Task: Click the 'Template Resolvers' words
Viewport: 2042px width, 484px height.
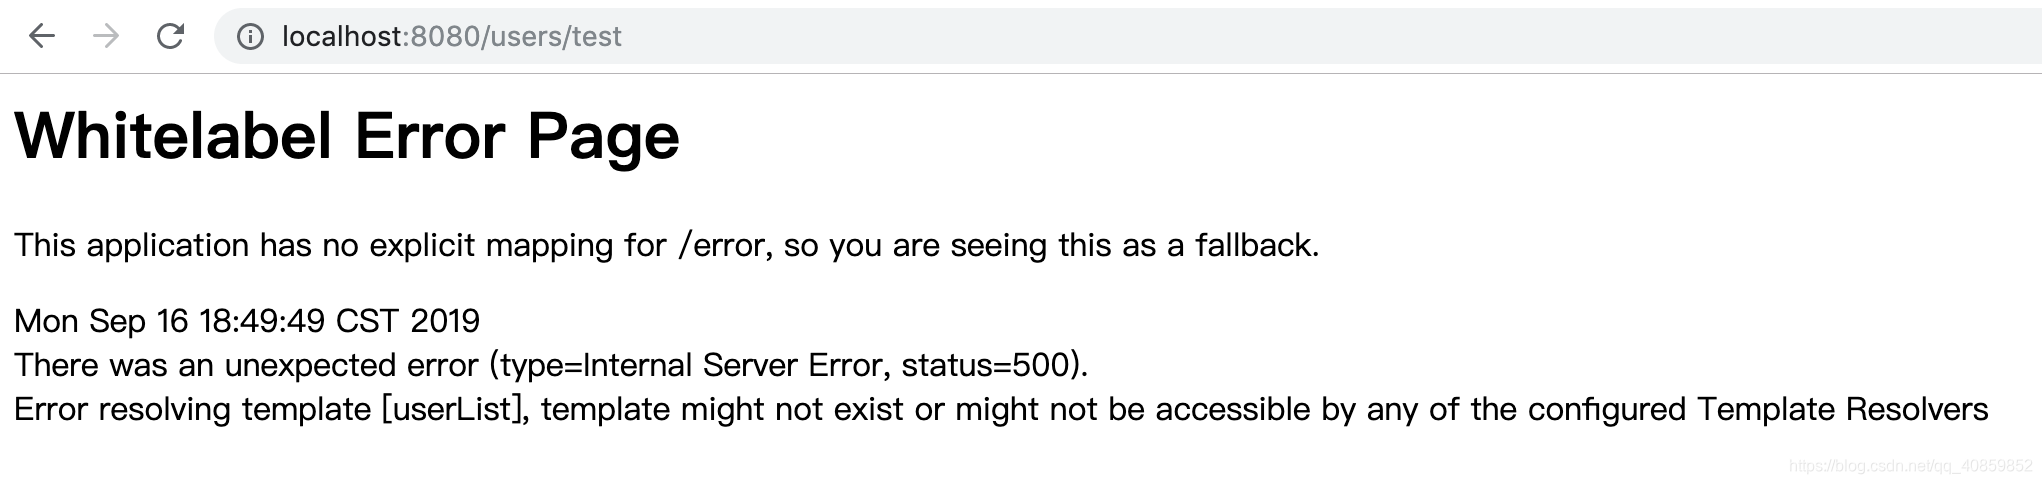Action: click(x=1843, y=409)
